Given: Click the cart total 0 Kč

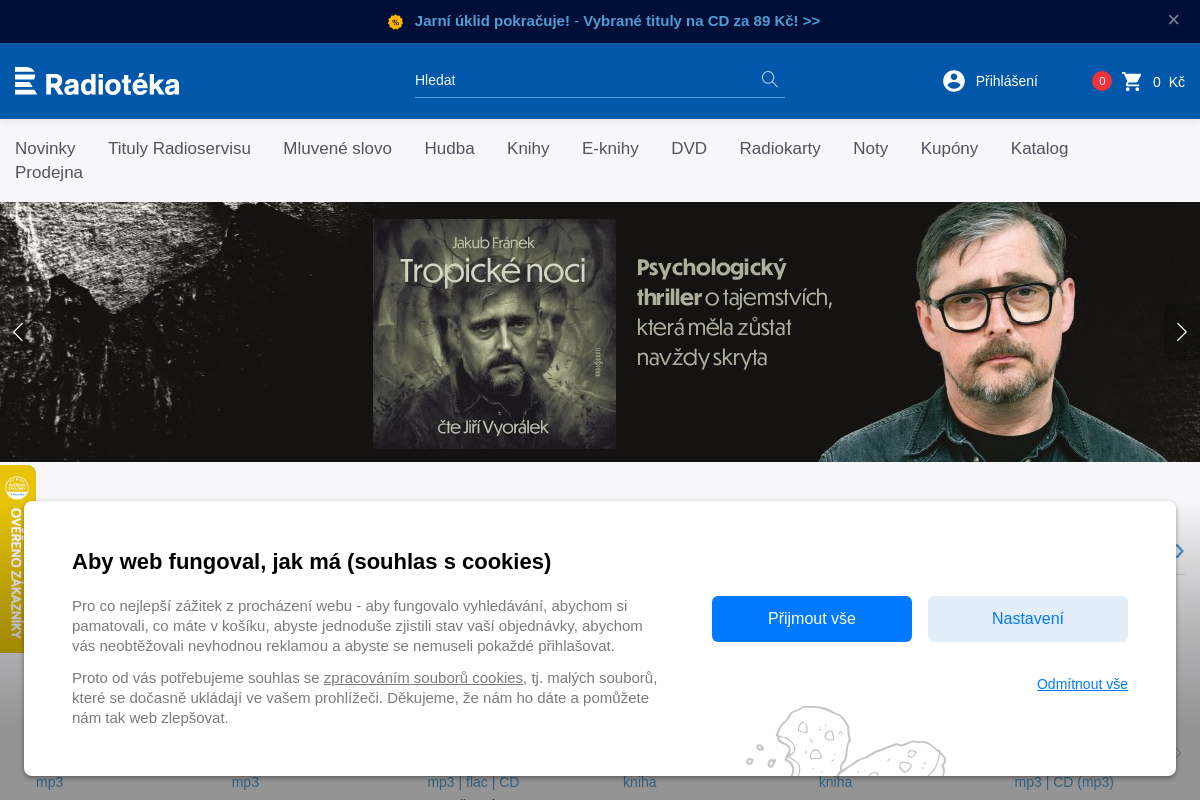Looking at the screenshot, I should click(1168, 82).
